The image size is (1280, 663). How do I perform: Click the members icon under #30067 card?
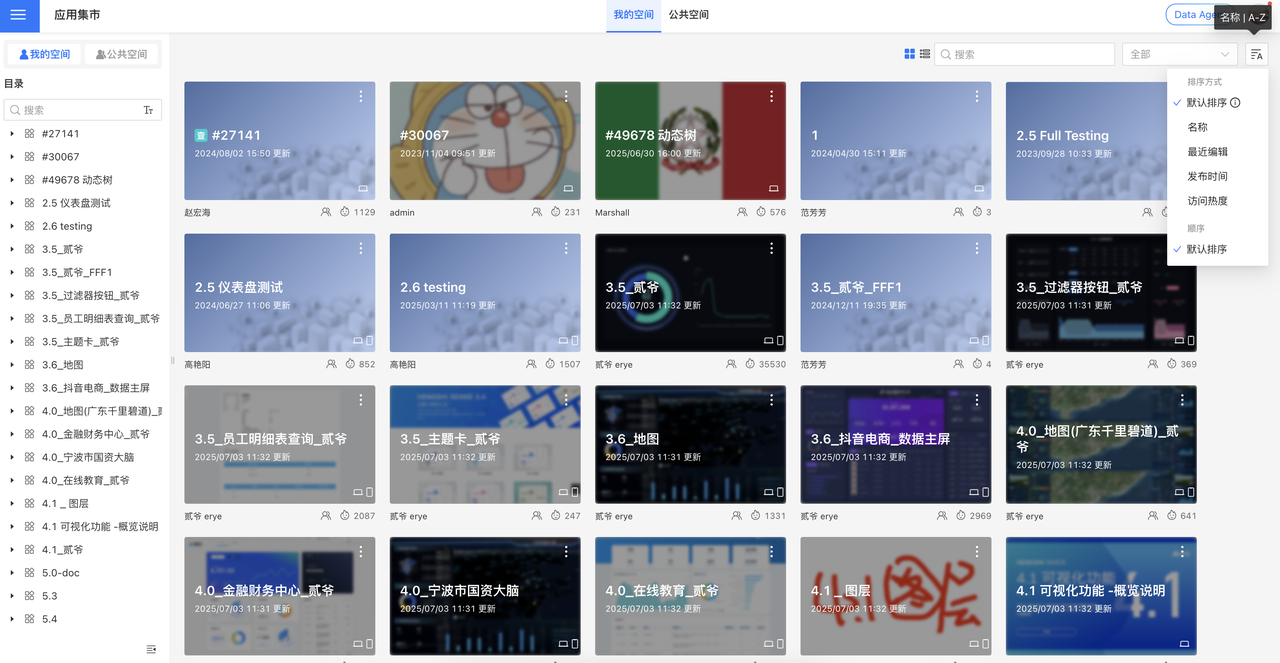pos(537,212)
